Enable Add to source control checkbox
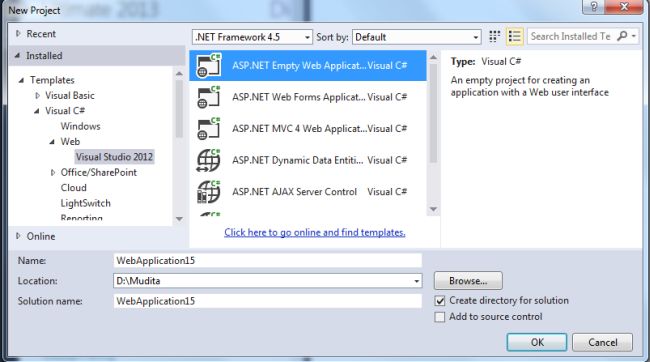Image resolution: width=650 pixels, height=362 pixels. [440, 317]
